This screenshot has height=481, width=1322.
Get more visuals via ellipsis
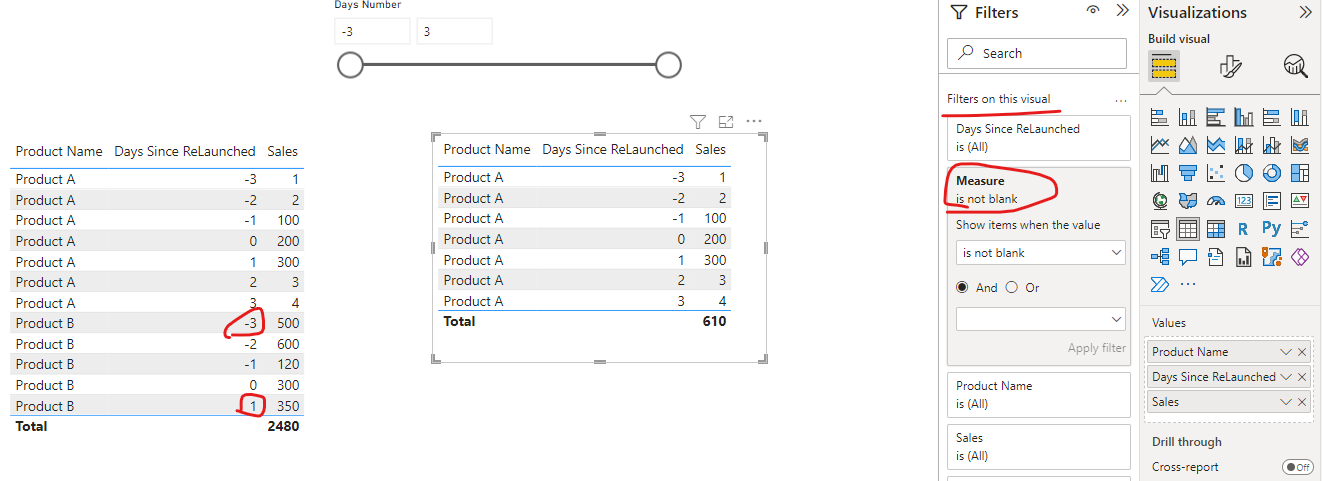(1189, 285)
